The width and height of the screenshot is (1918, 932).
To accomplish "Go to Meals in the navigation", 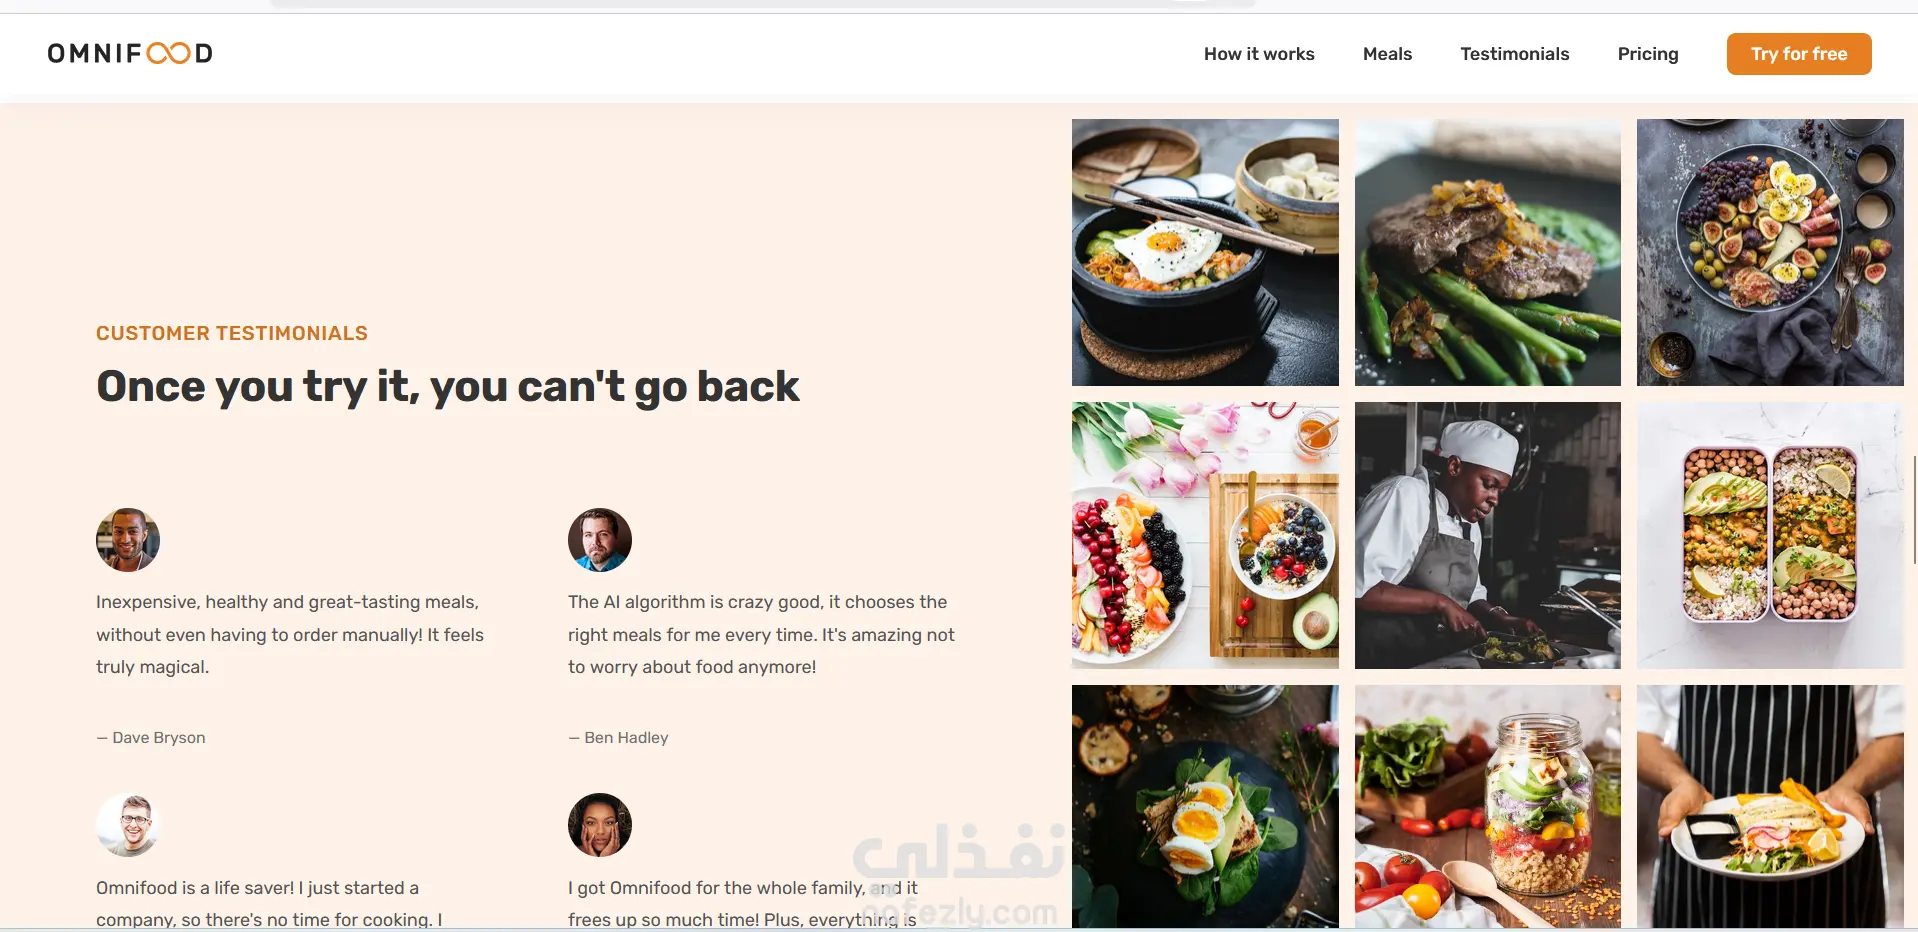I will tap(1387, 54).
